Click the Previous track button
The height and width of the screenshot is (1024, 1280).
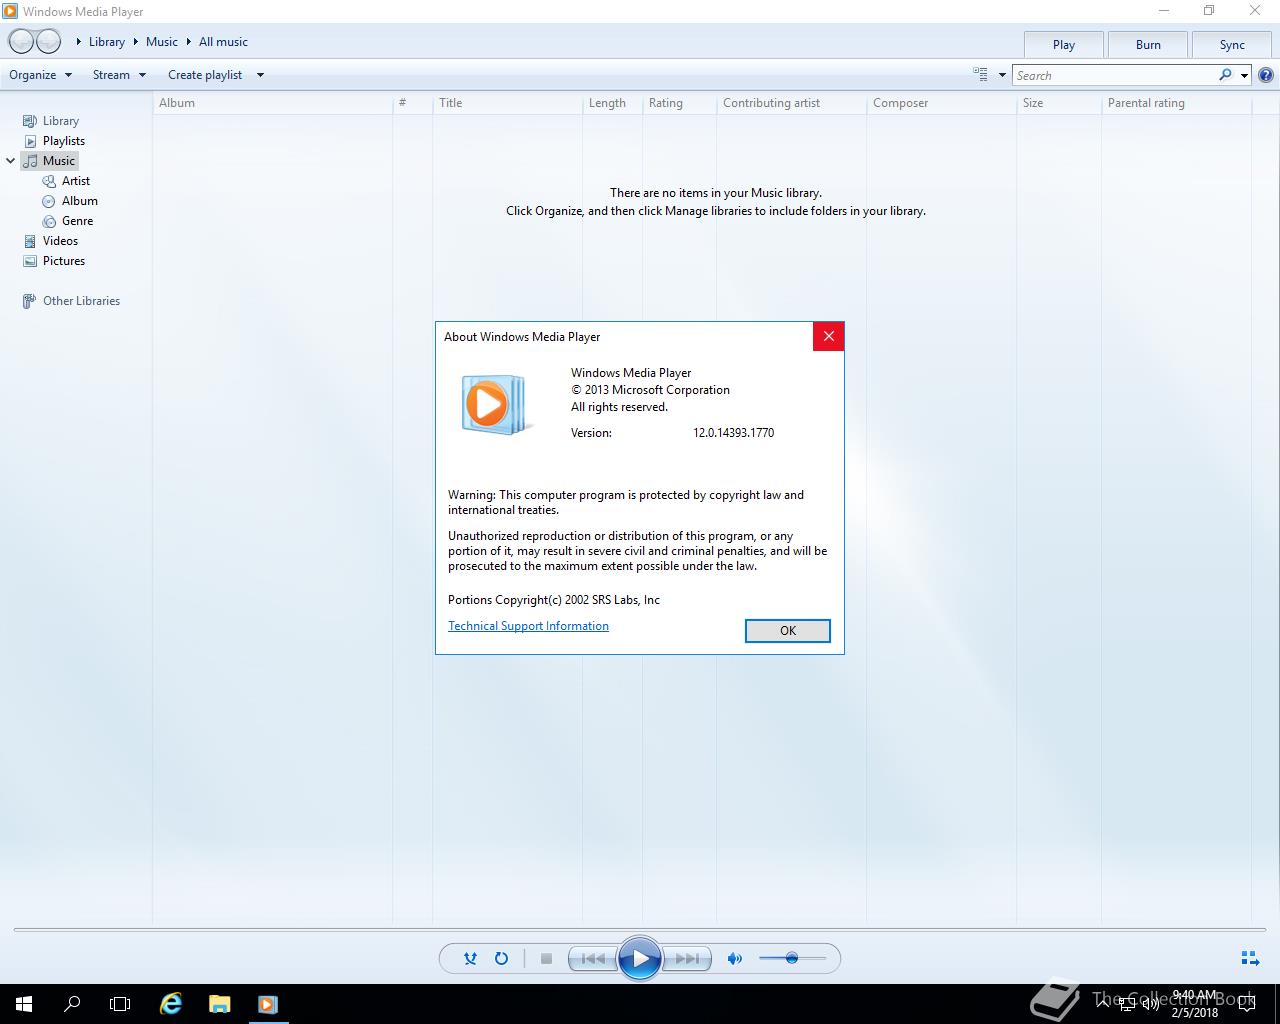tap(593, 958)
